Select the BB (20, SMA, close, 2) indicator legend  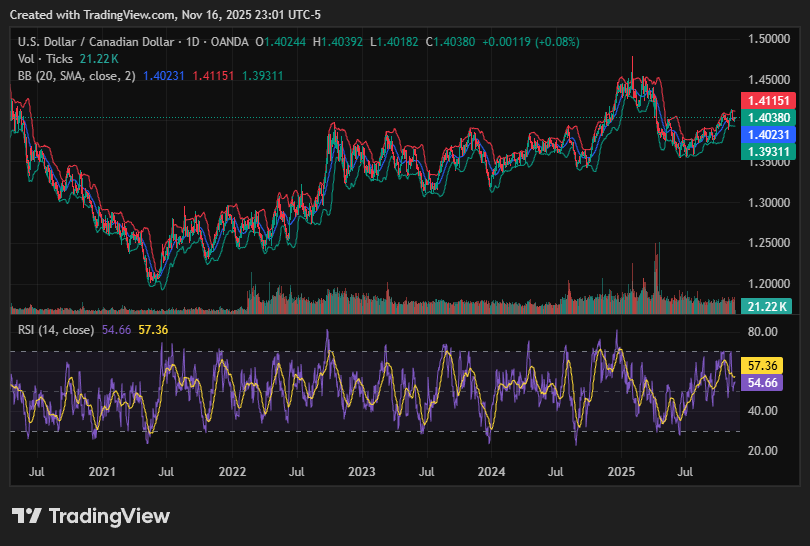[77, 76]
